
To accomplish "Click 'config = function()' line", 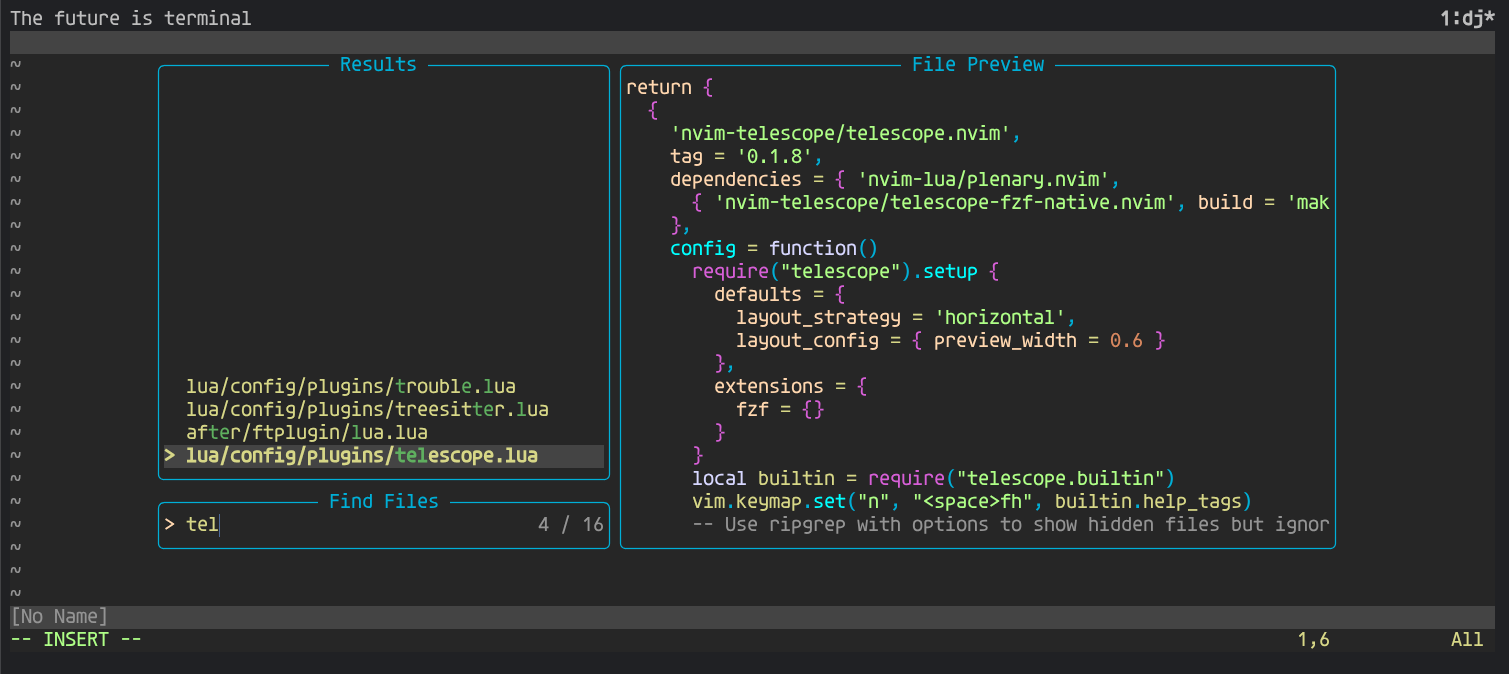I will 773,248.
